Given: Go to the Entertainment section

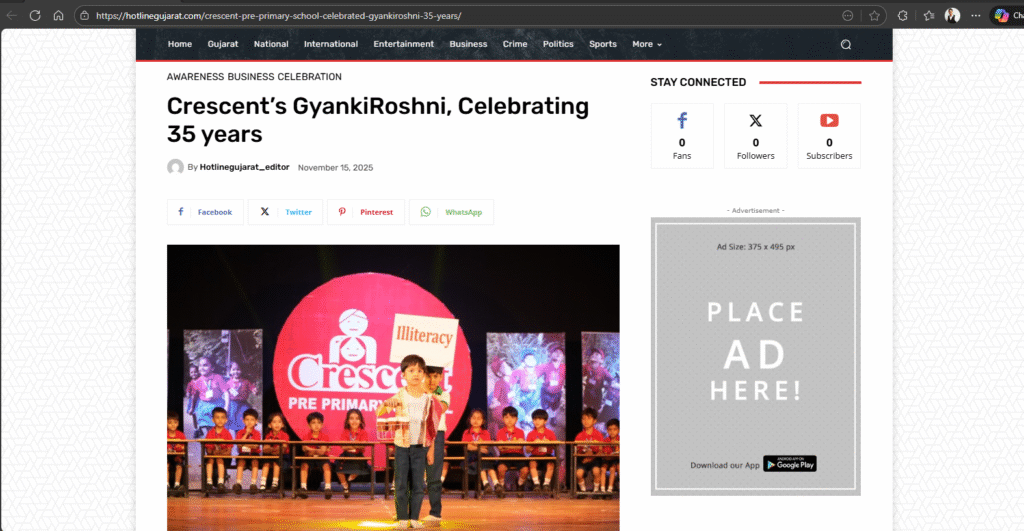Looking at the screenshot, I should point(403,44).
